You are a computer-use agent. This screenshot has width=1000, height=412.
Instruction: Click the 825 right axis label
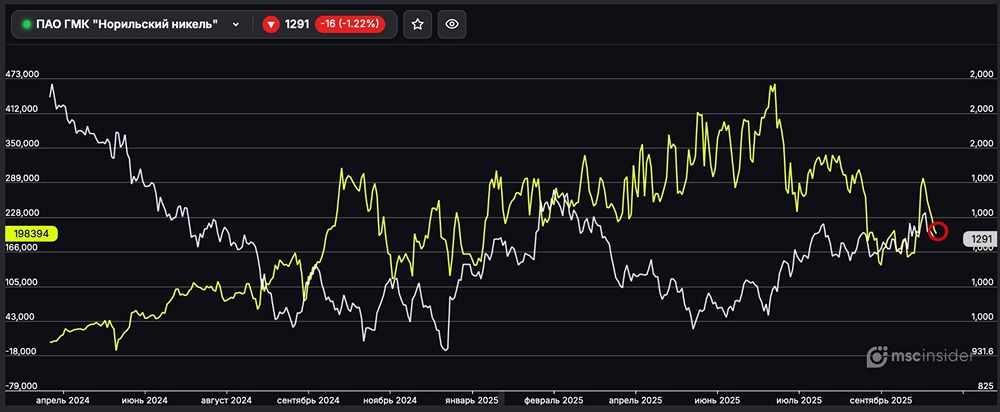(x=986, y=386)
